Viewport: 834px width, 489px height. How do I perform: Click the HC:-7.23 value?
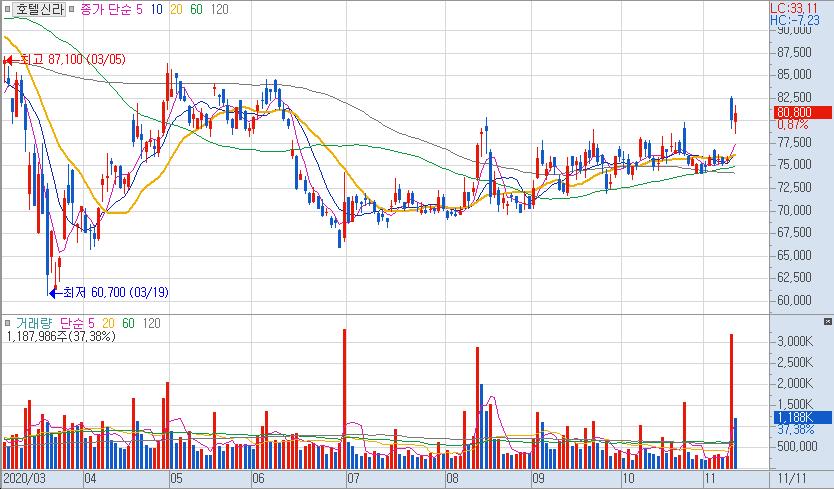click(795, 20)
